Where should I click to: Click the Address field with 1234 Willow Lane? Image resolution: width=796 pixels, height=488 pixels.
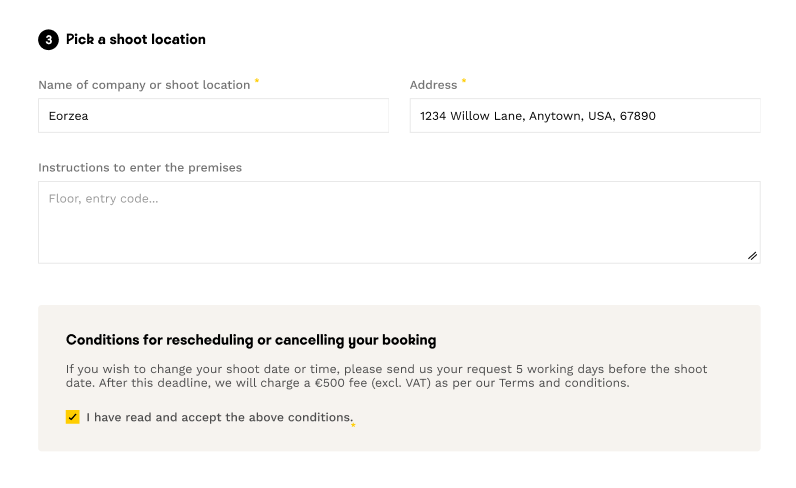click(x=585, y=116)
